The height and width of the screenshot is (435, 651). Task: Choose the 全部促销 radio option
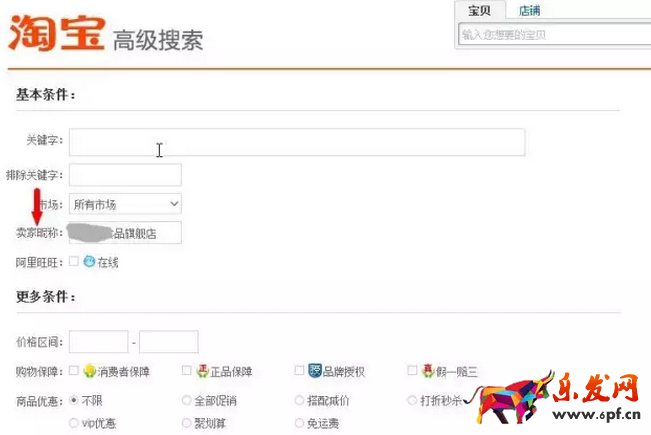click(x=186, y=400)
